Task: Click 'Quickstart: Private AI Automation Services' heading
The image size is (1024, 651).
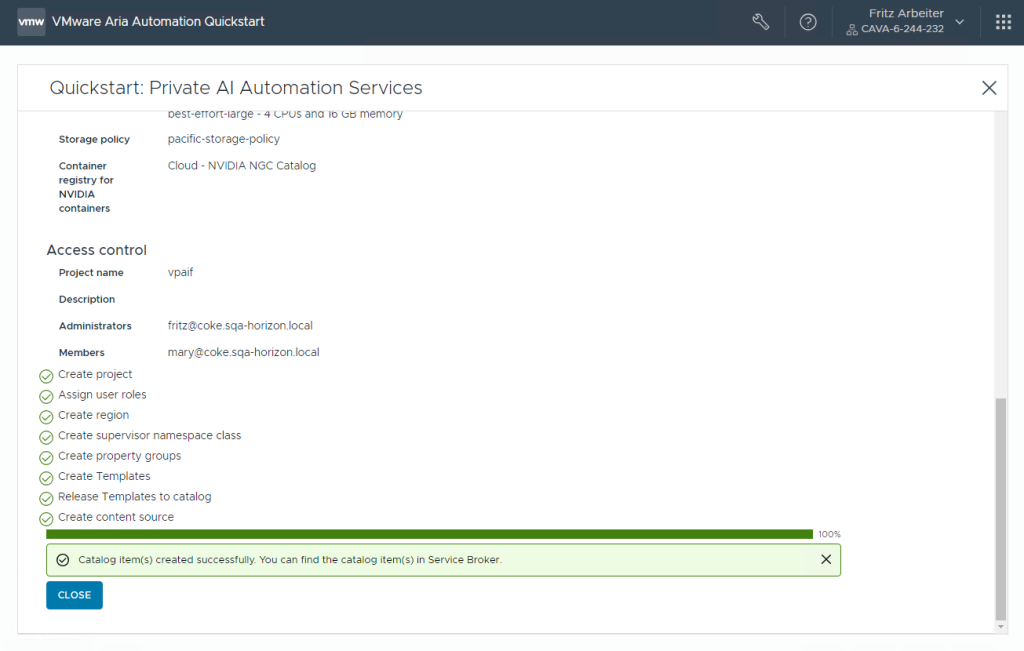Action: (x=236, y=87)
